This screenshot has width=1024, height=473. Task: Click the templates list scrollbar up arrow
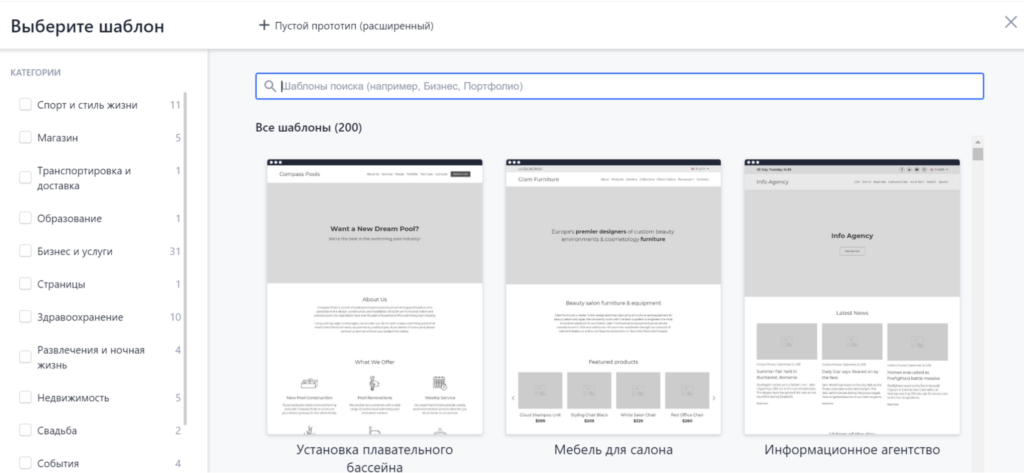click(x=978, y=142)
